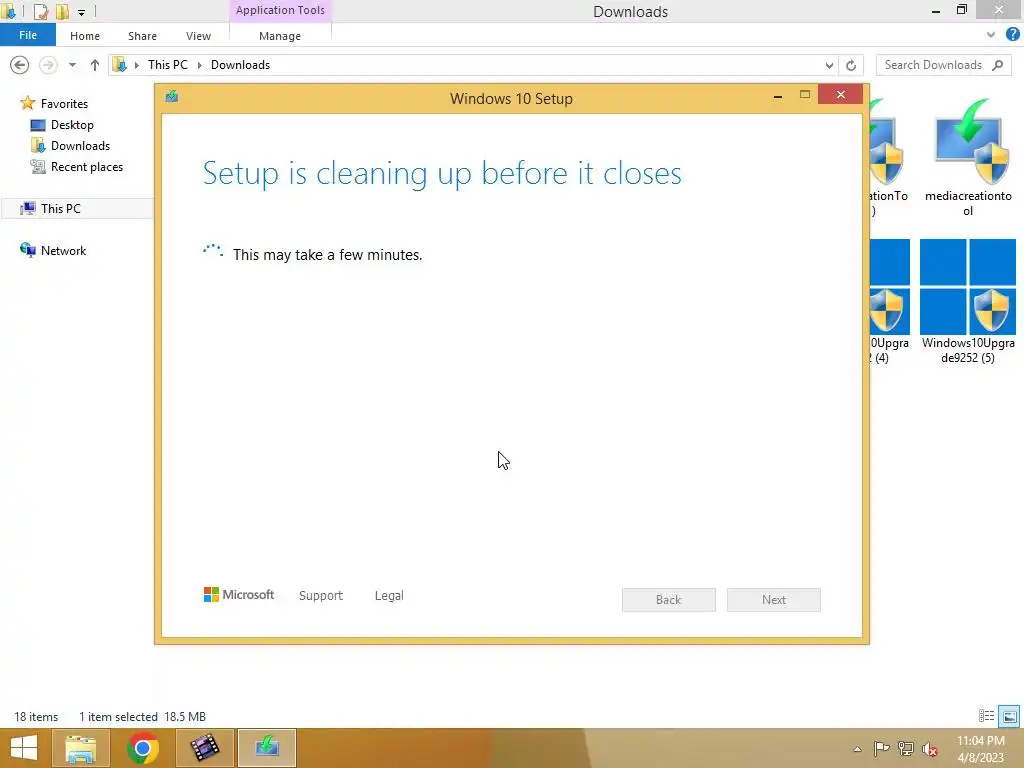Launch Google Chrome from the taskbar
The width and height of the screenshot is (1024, 768).
[142, 748]
